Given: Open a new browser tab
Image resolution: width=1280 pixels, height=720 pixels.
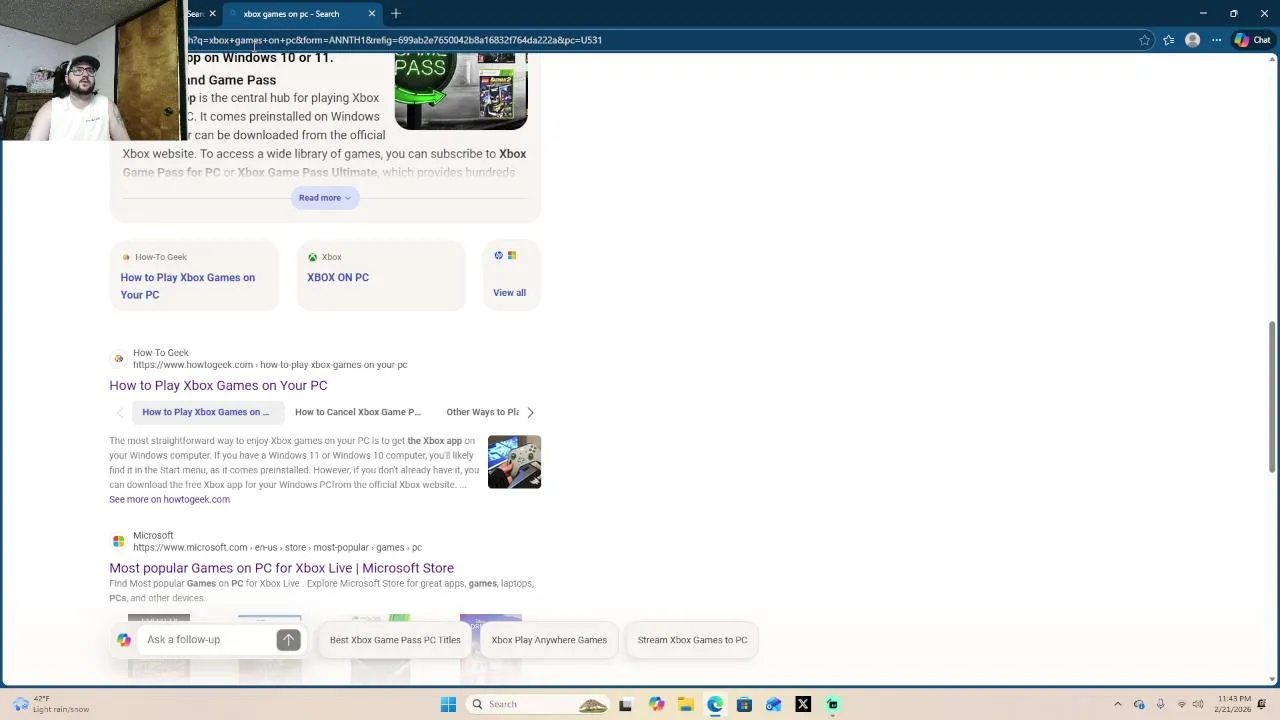Looking at the screenshot, I should pos(396,13).
